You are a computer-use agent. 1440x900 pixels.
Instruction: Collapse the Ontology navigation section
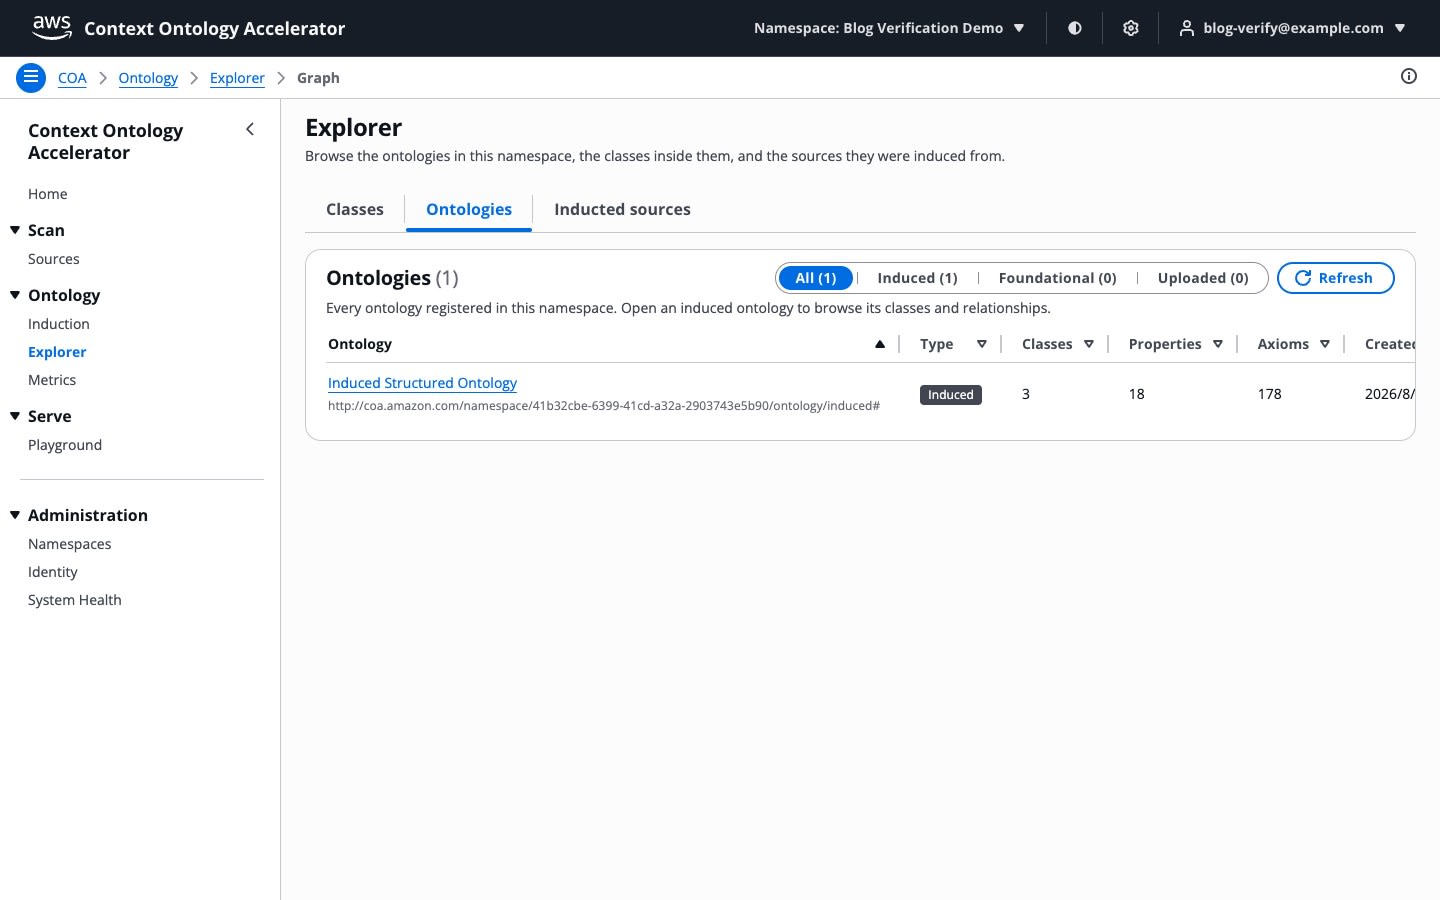pyautogui.click(x=15, y=295)
